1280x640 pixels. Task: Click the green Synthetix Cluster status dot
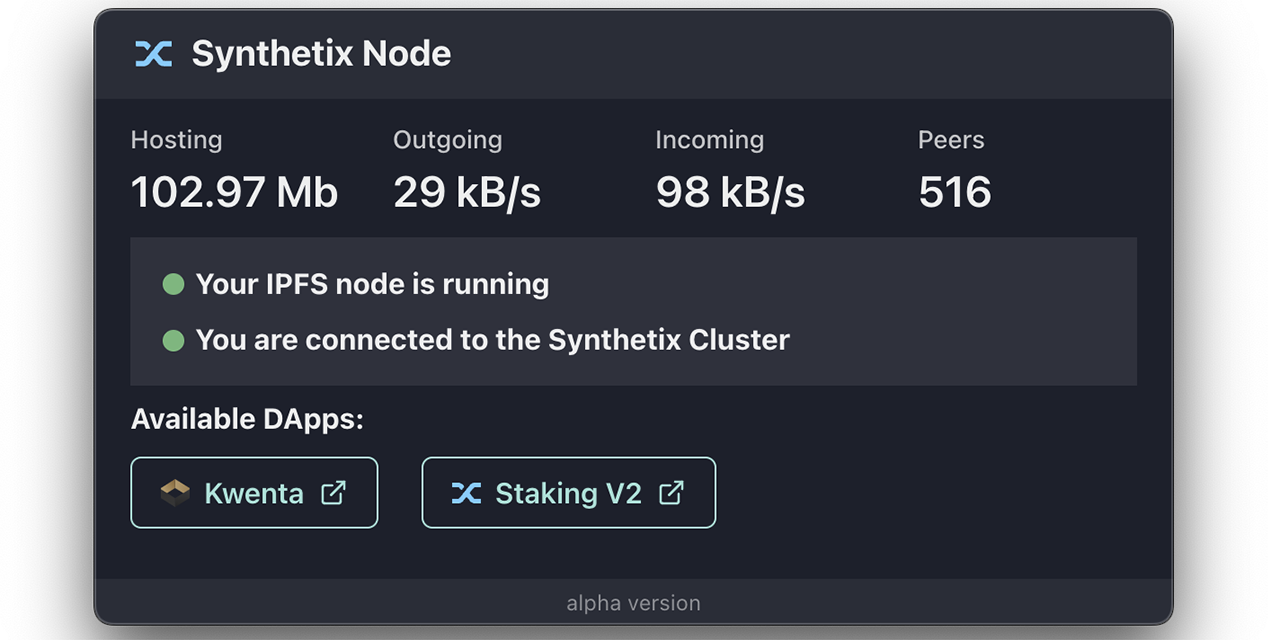point(173,340)
